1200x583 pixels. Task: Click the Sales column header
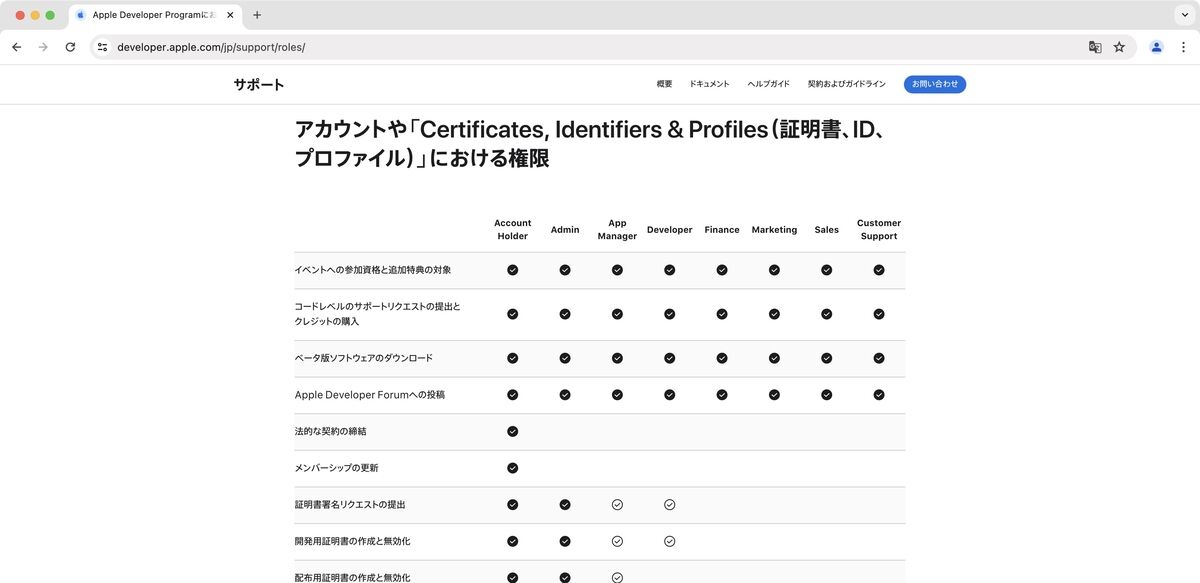tap(827, 230)
